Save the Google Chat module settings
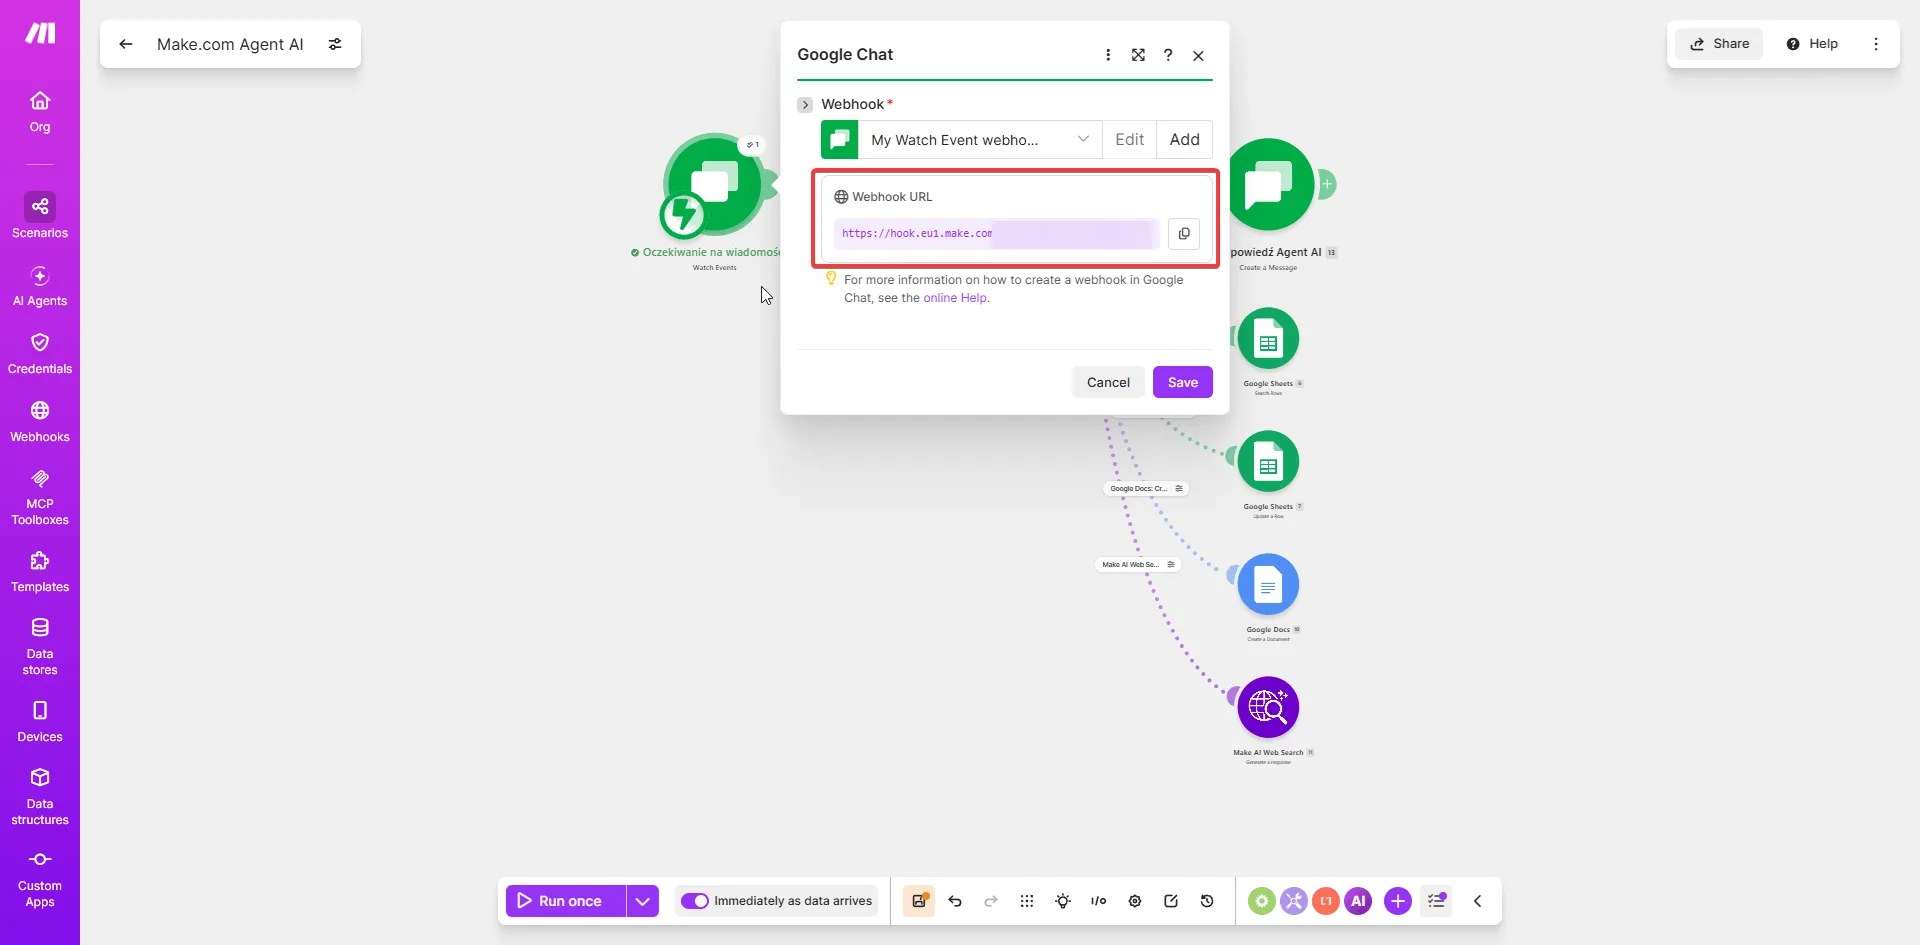Image resolution: width=1920 pixels, height=945 pixels. pos(1183,382)
